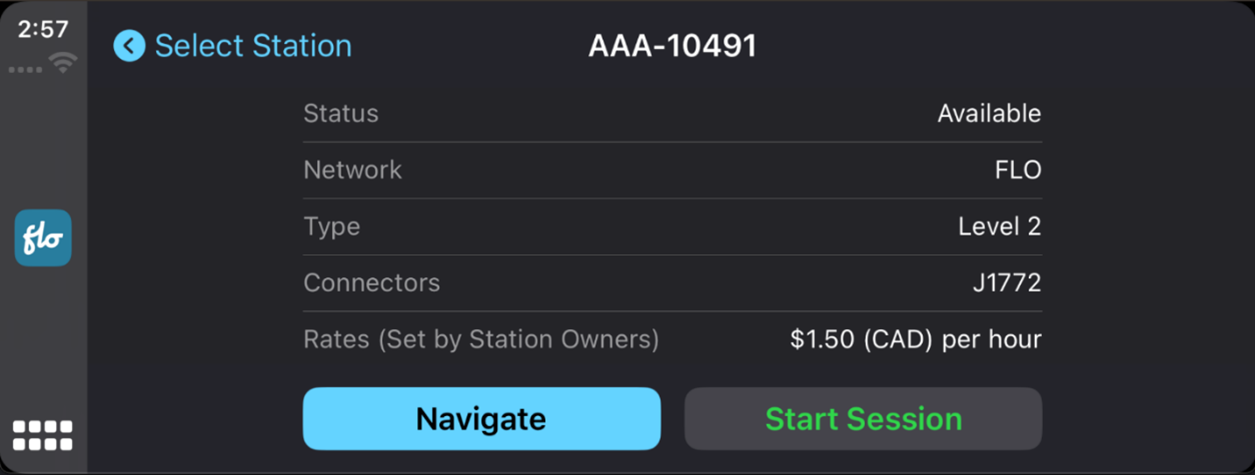Select the Status row label

click(x=341, y=114)
